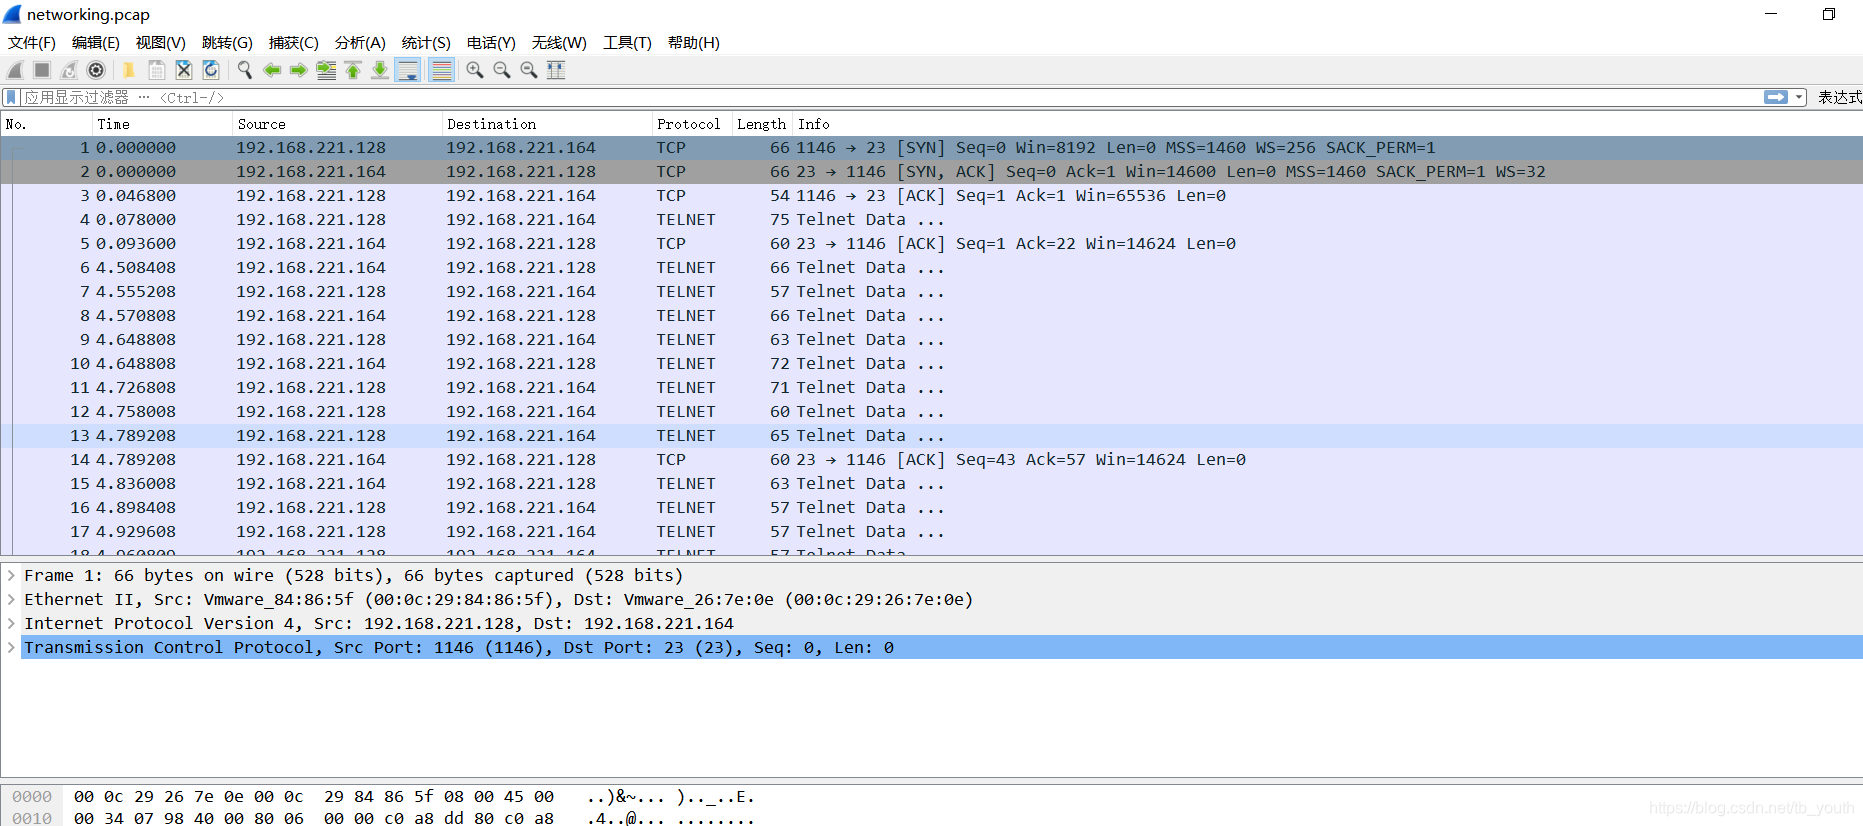Select packet 4, the 75-byte TELNET packet

coord(931,219)
